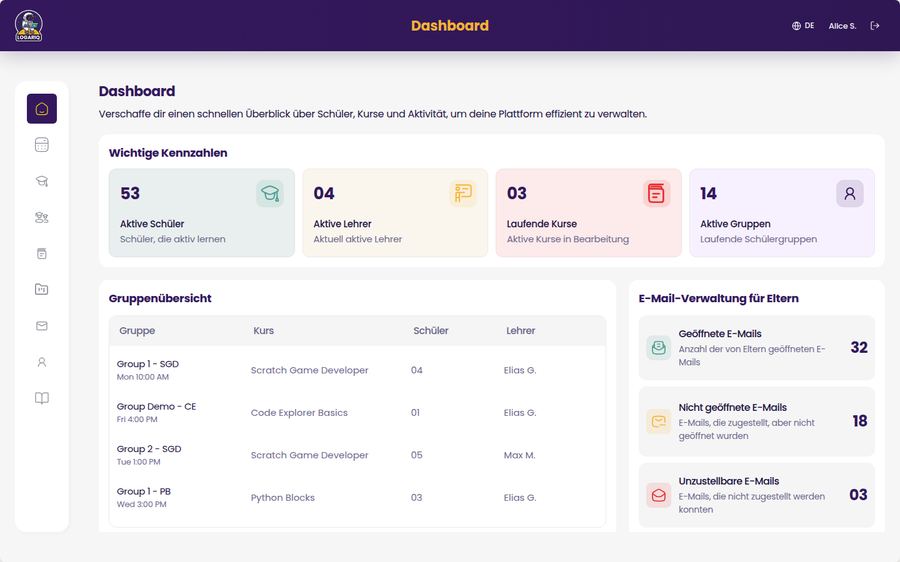Click teacher board icon in Aktive Lehrer card

click(463, 193)
